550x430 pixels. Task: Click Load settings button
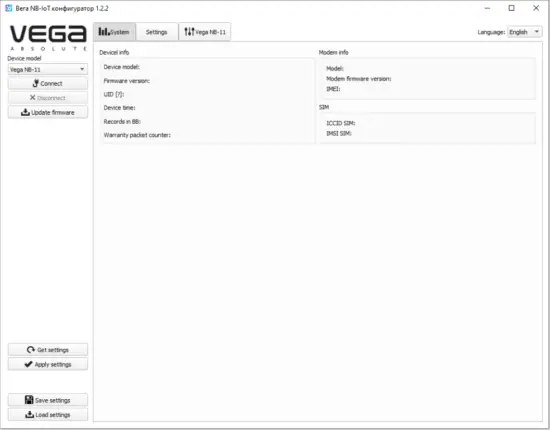click(x=48, y=415)
